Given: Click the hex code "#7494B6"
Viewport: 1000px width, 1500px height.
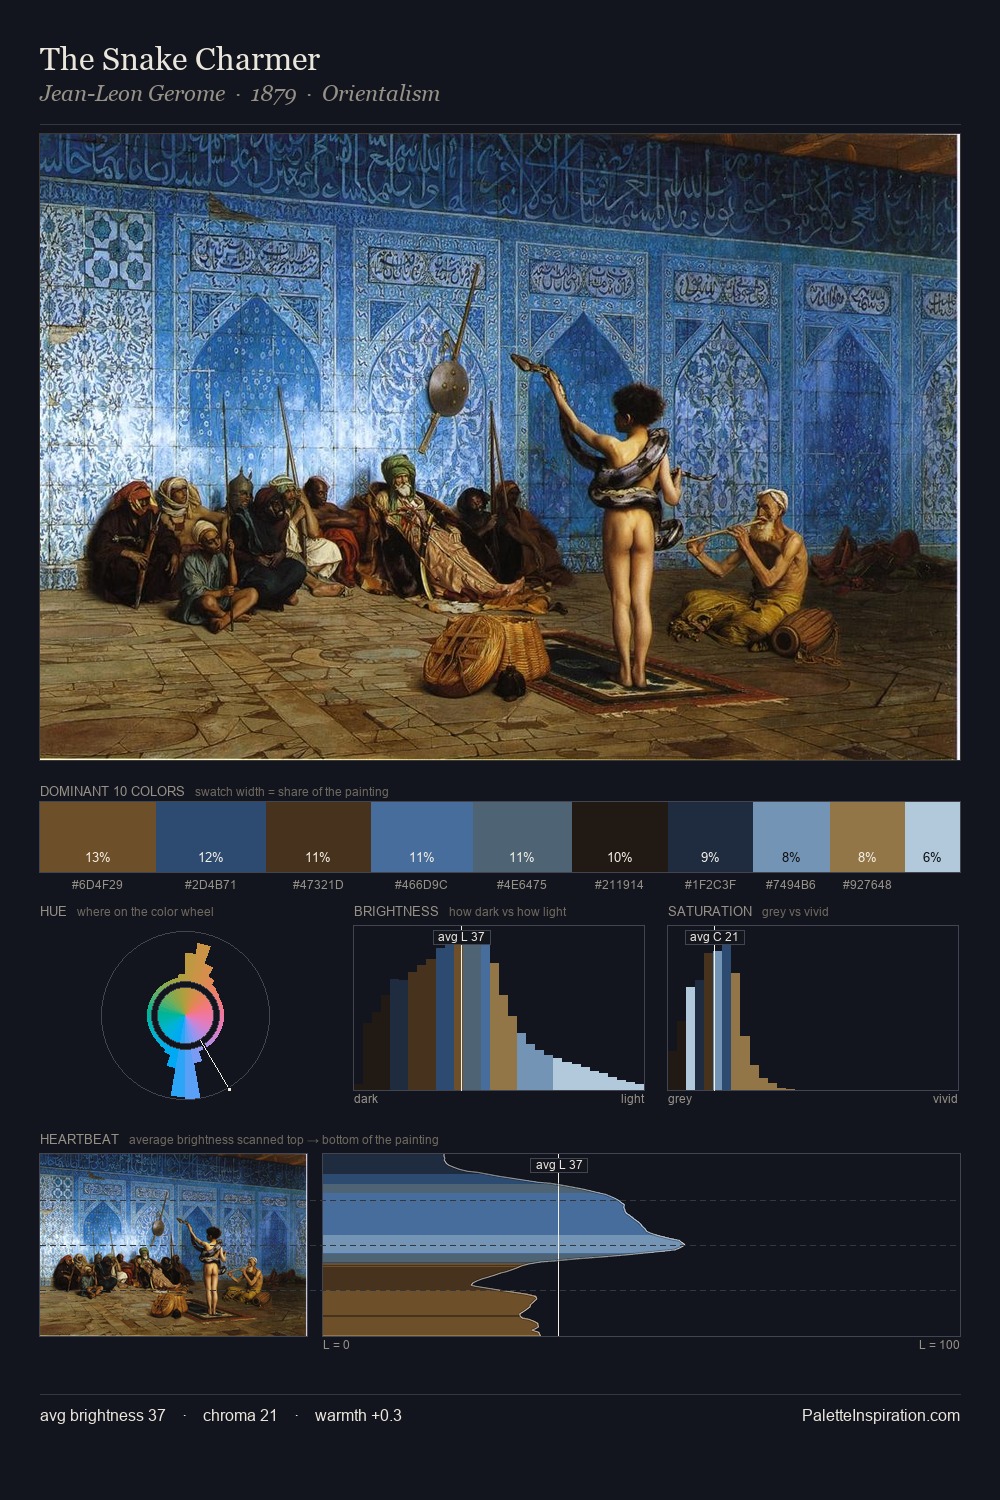Looking at the screenshot, I should [x=790, y=885].
